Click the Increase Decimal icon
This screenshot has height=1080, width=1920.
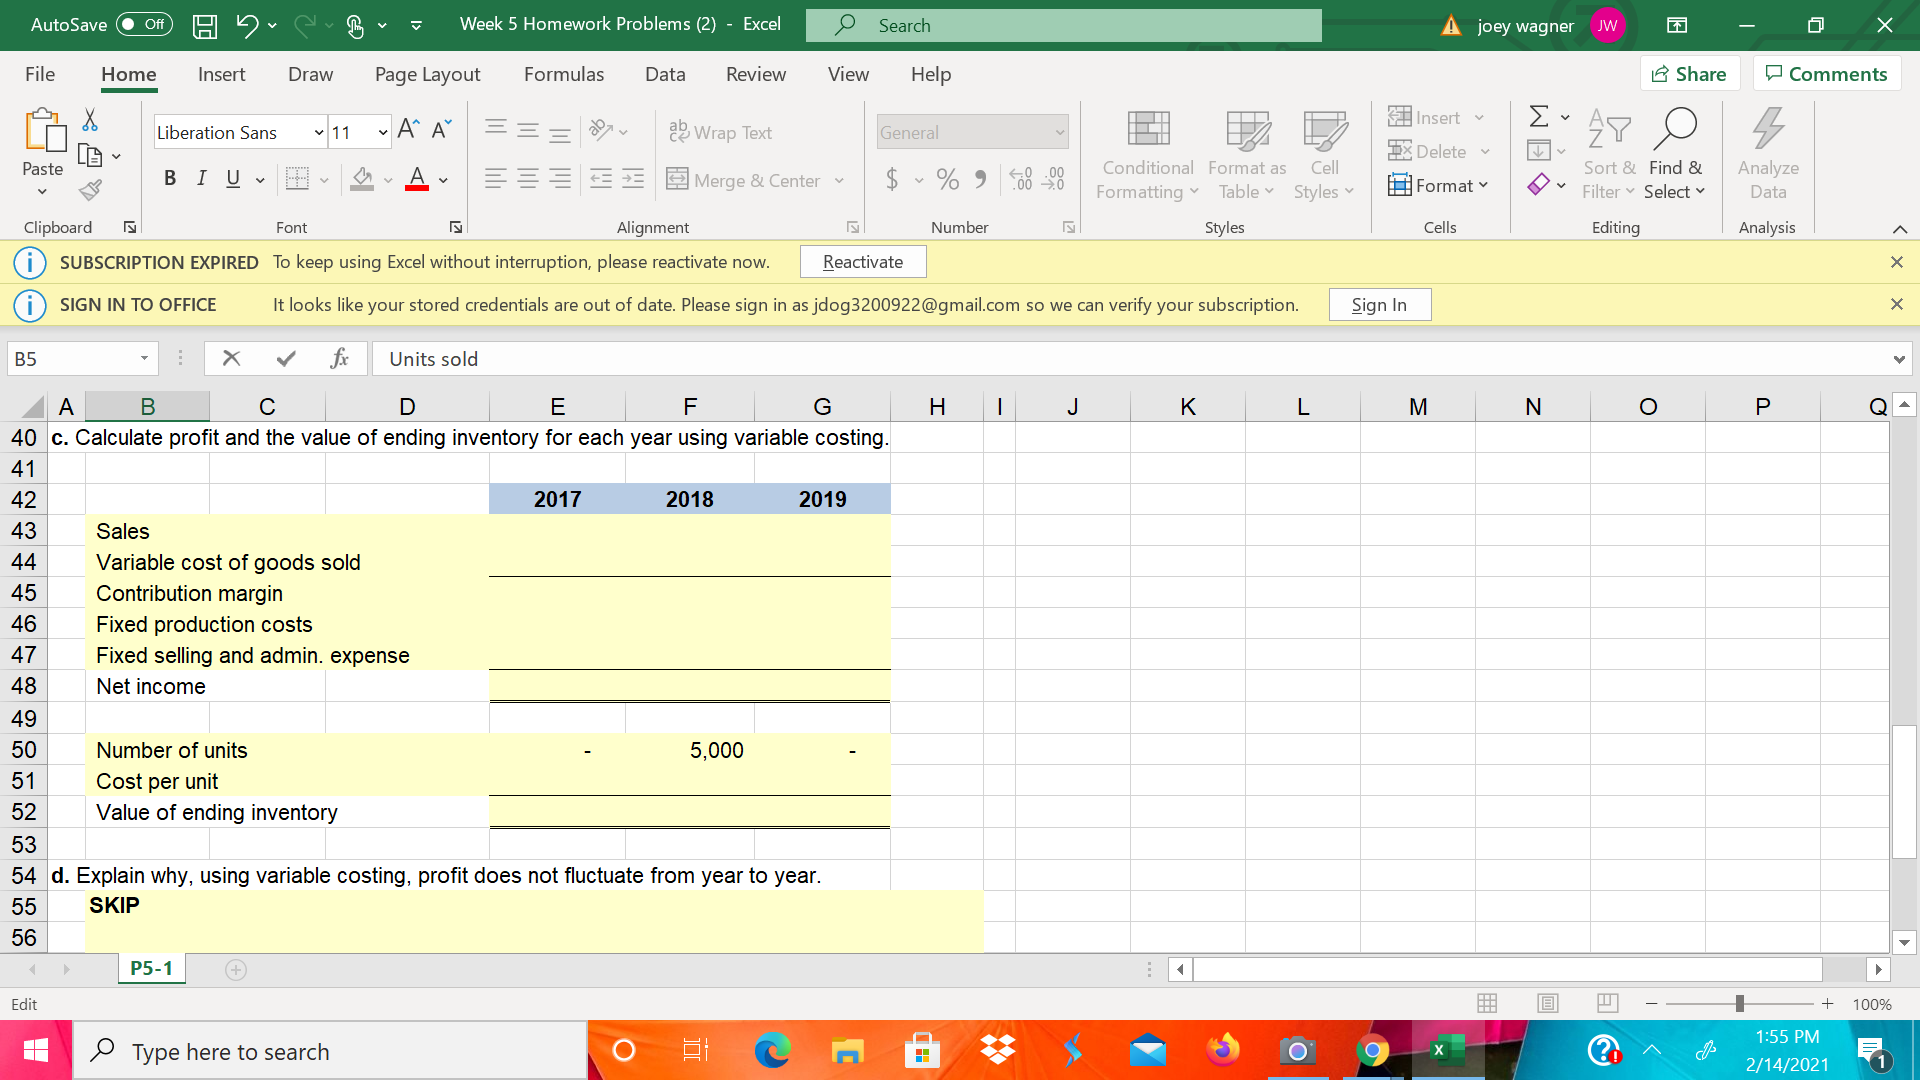1021,180
